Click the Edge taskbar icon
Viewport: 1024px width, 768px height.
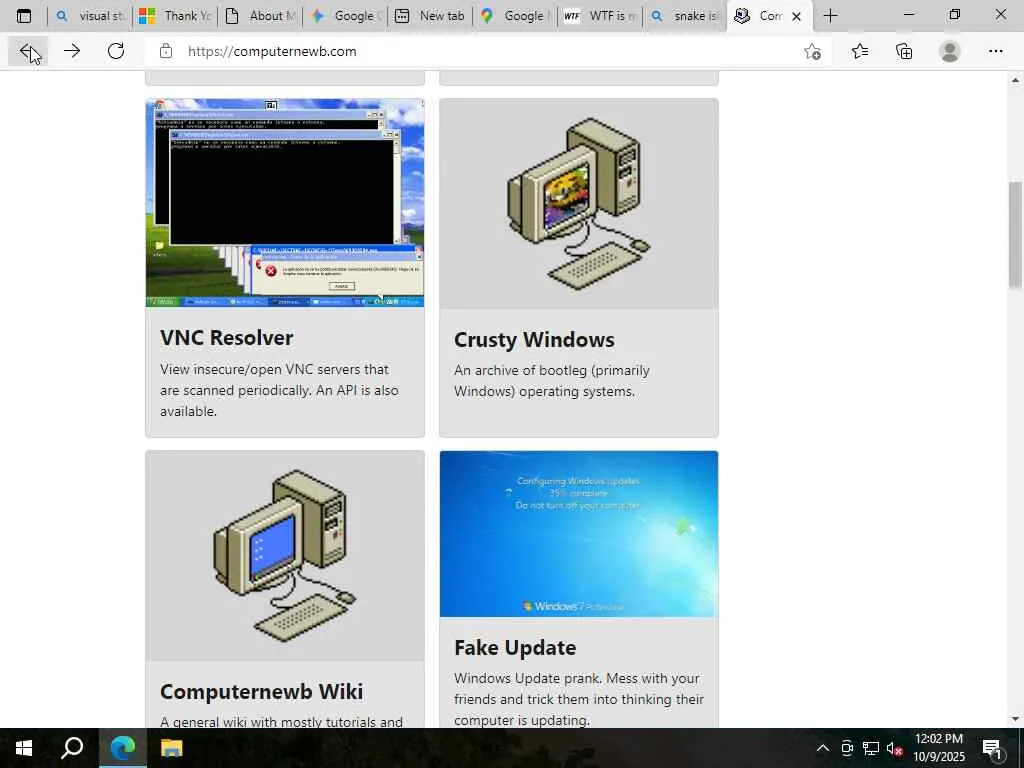point(122,748)
